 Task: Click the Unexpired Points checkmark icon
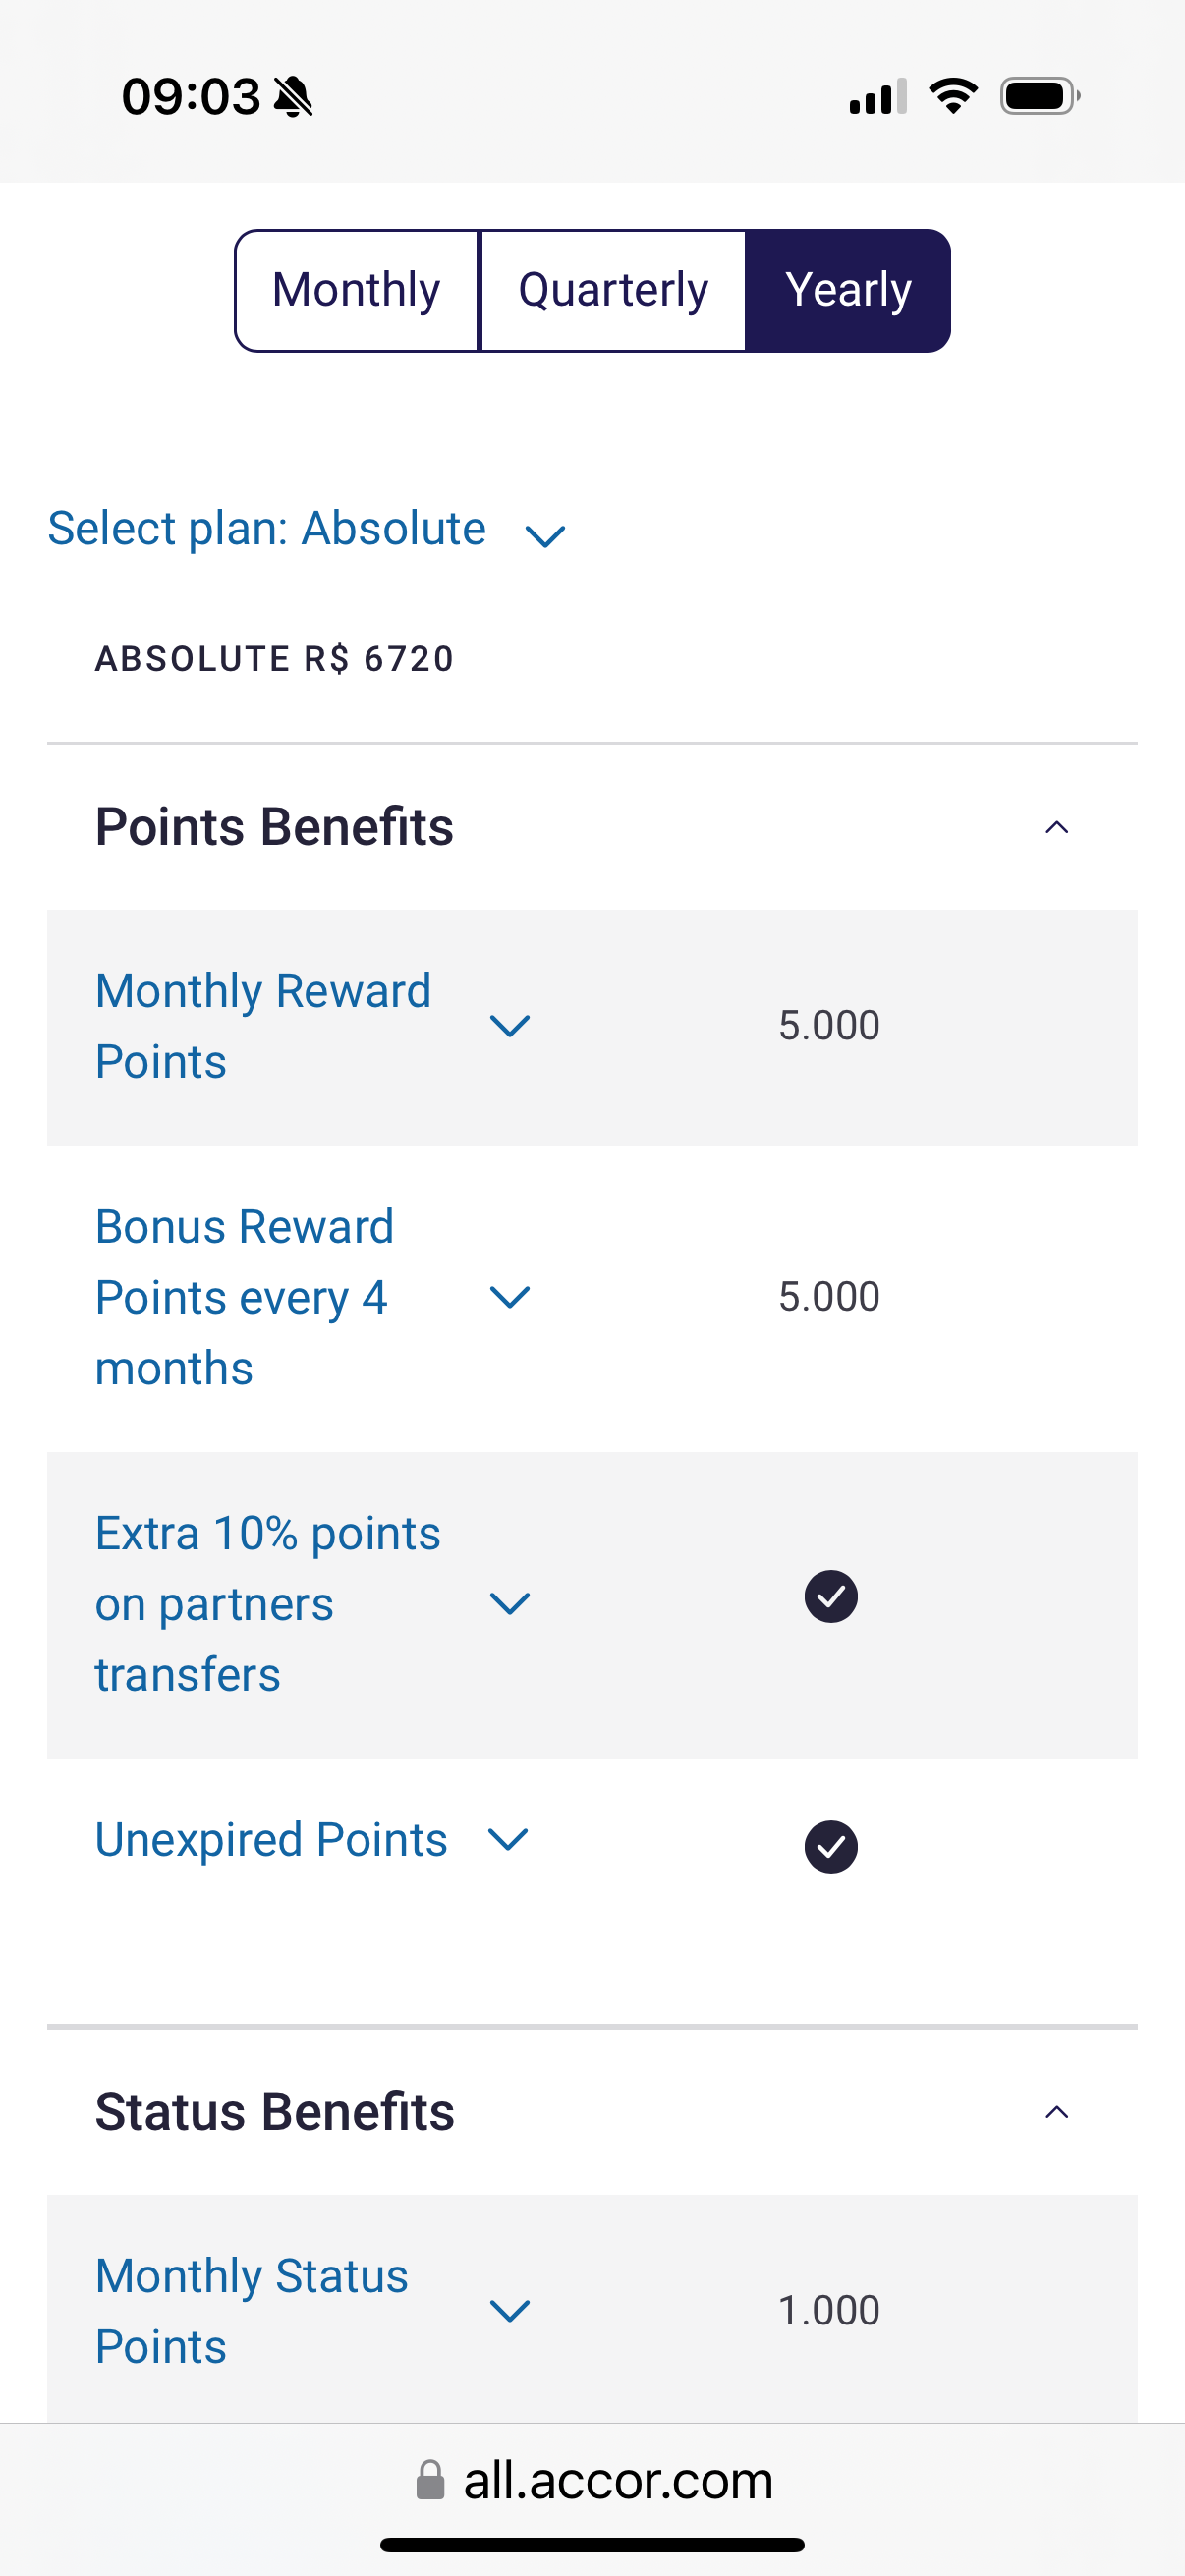[831, 1847]
